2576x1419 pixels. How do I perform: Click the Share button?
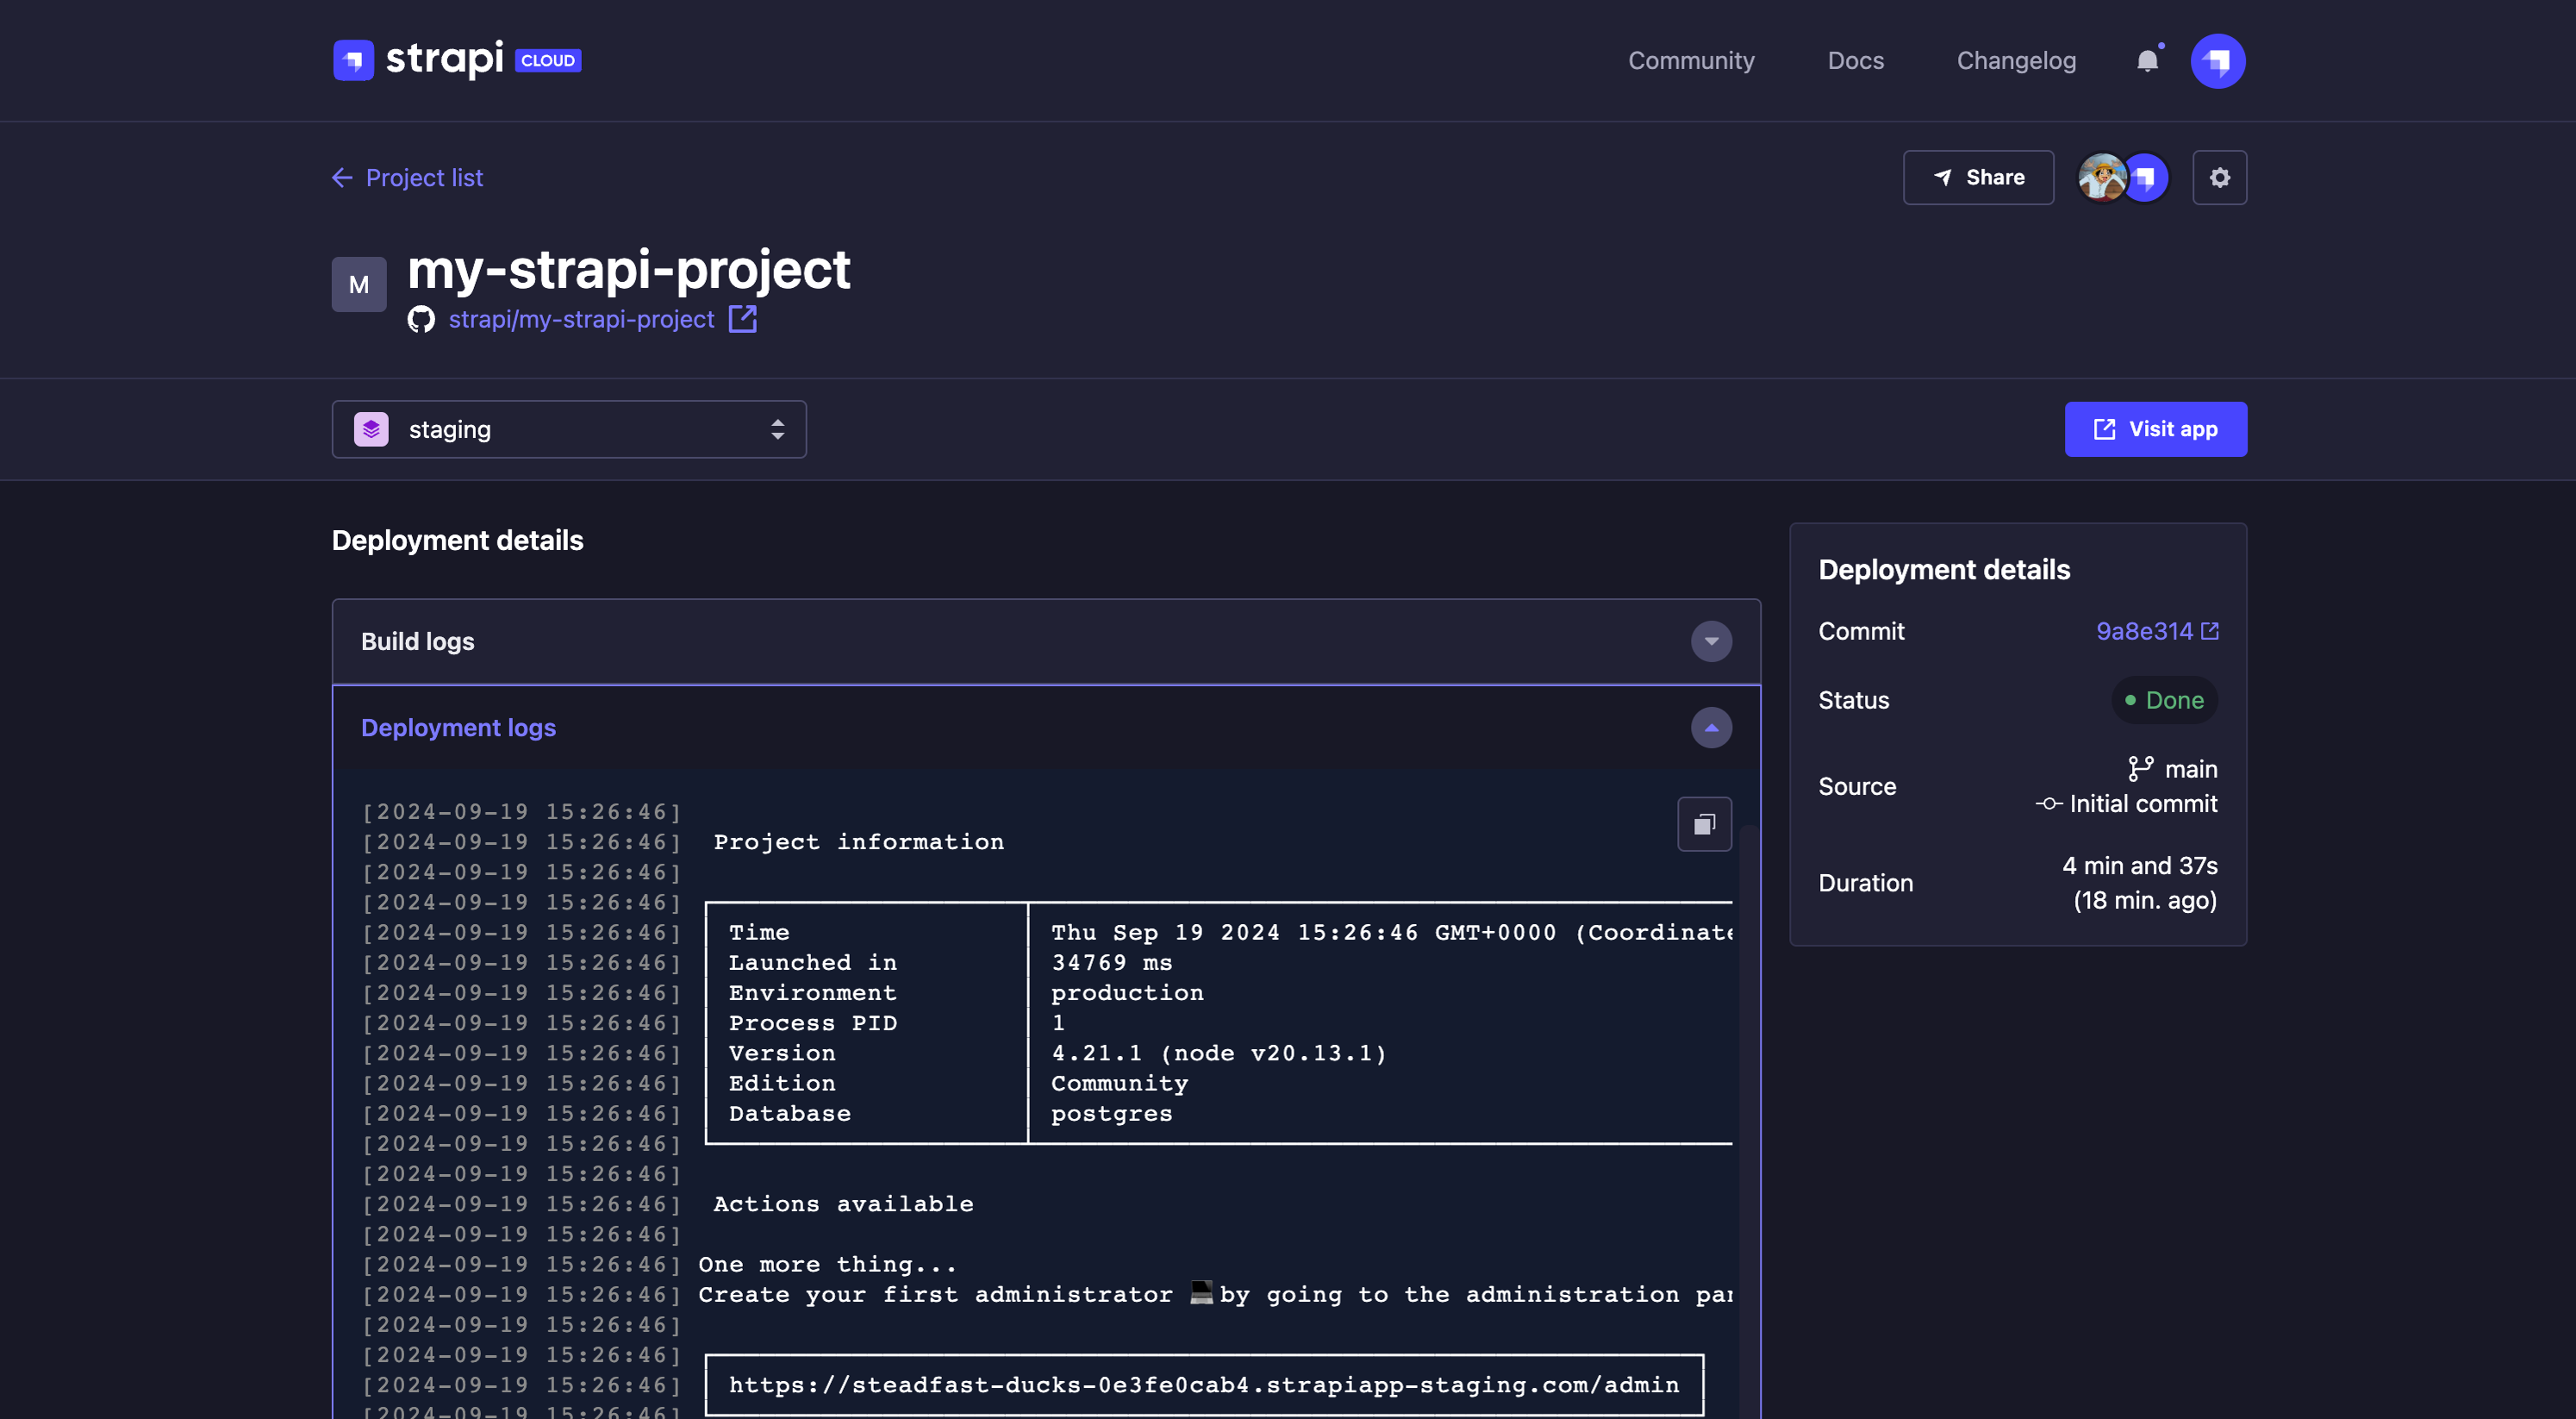click(x=1978, y=177)
